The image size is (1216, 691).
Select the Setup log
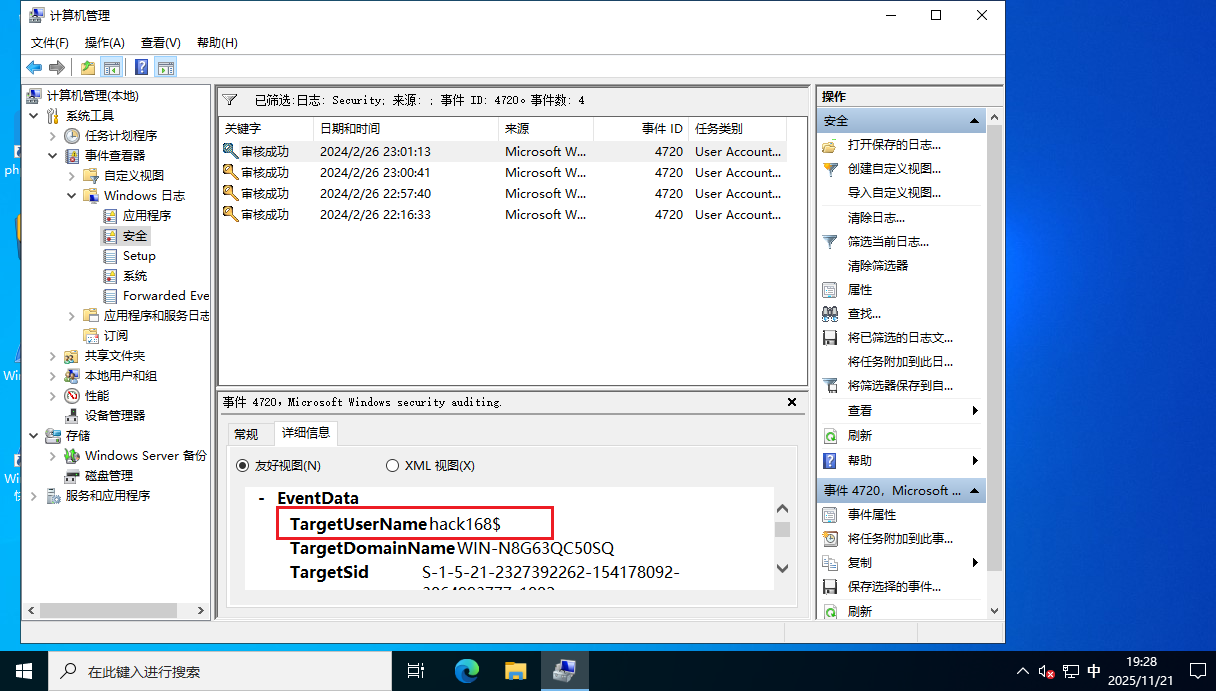click(139, 256)
